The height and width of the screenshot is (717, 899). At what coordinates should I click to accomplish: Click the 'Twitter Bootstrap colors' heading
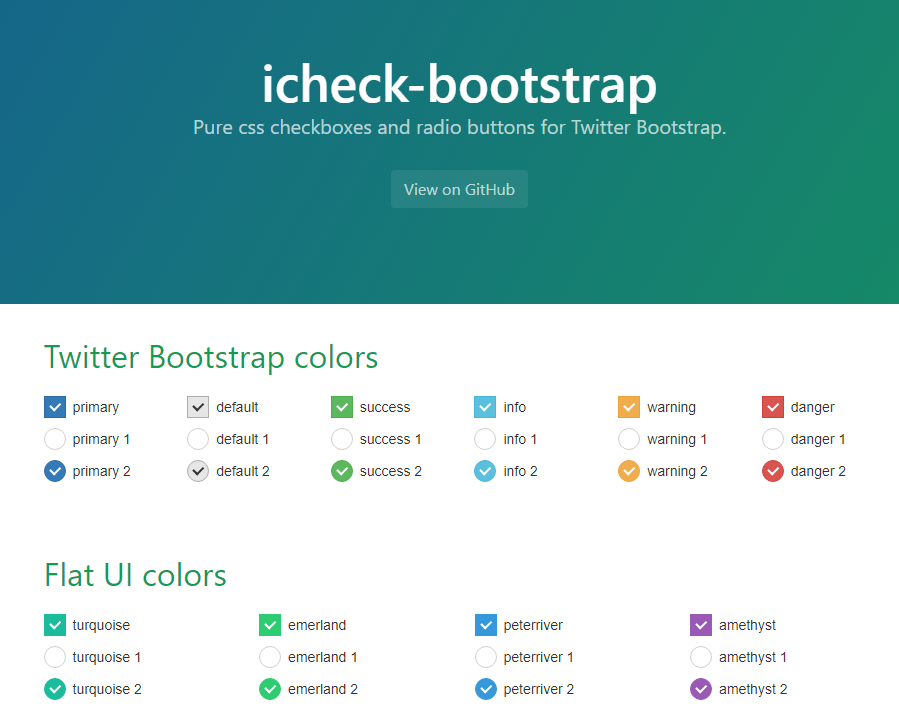[211, 357]
